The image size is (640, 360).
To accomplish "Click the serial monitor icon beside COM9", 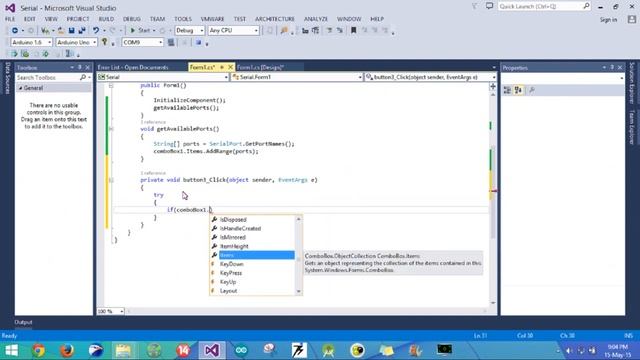I will click(171, 42).
